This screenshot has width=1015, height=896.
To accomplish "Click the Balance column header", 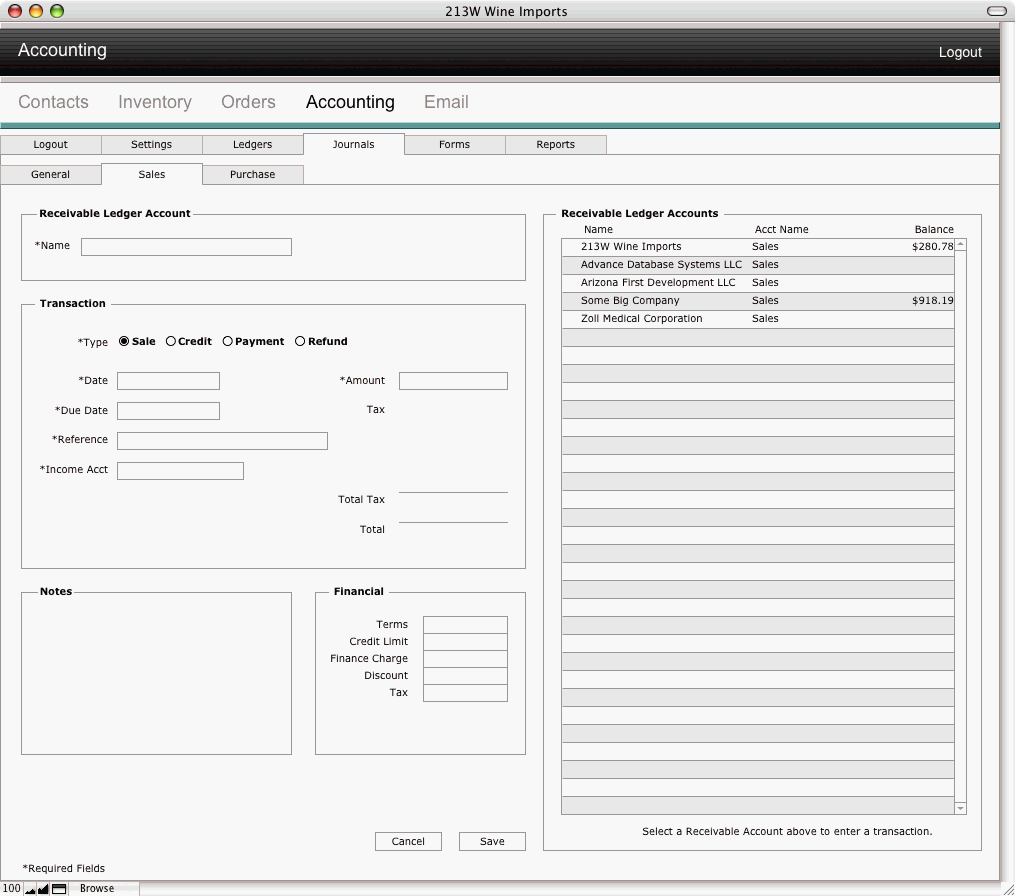I will 933,229.
